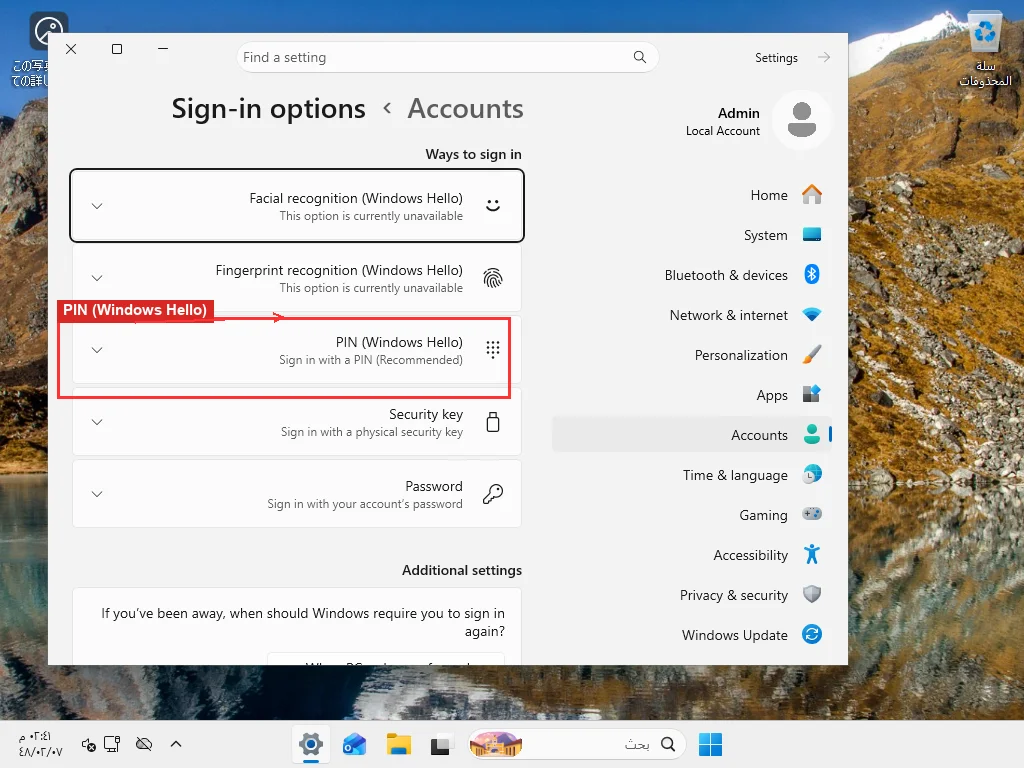Click the cloud sync tray icon
The image size is (1024, 768).
point(144,744)
